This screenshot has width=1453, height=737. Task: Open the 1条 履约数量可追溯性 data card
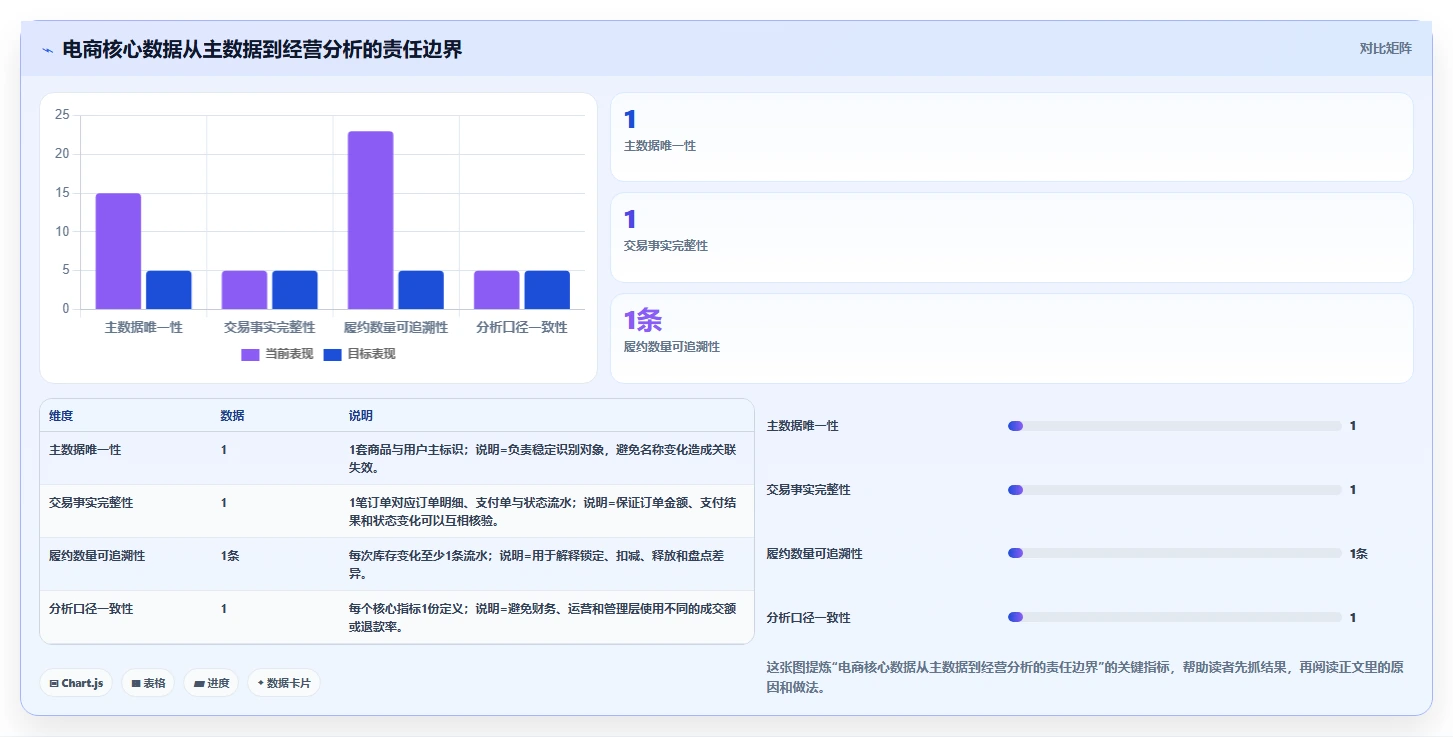pyautogui.click(x=1012, y=338)
